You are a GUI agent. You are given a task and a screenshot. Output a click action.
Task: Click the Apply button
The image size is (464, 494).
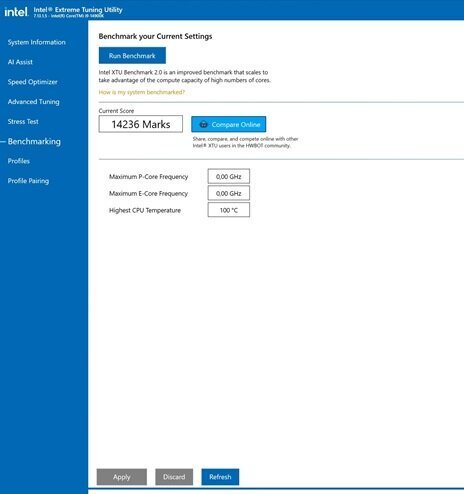pyautogui.click(x=122, y=477)
